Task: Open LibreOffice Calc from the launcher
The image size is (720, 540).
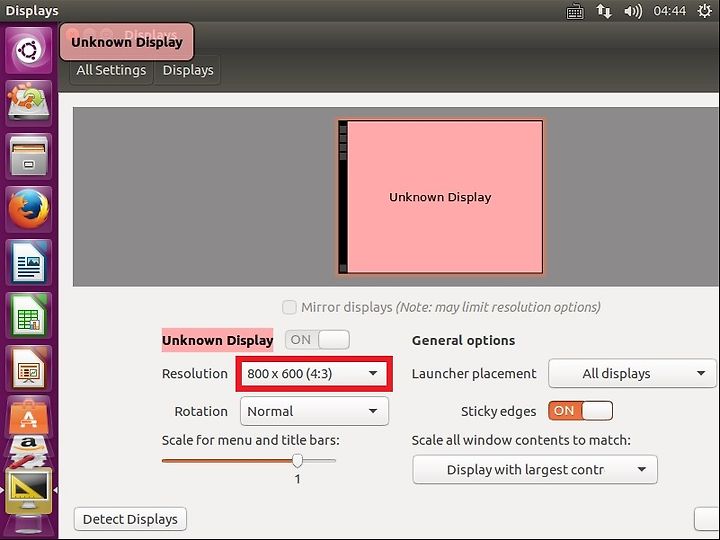Action: point(28,315)
